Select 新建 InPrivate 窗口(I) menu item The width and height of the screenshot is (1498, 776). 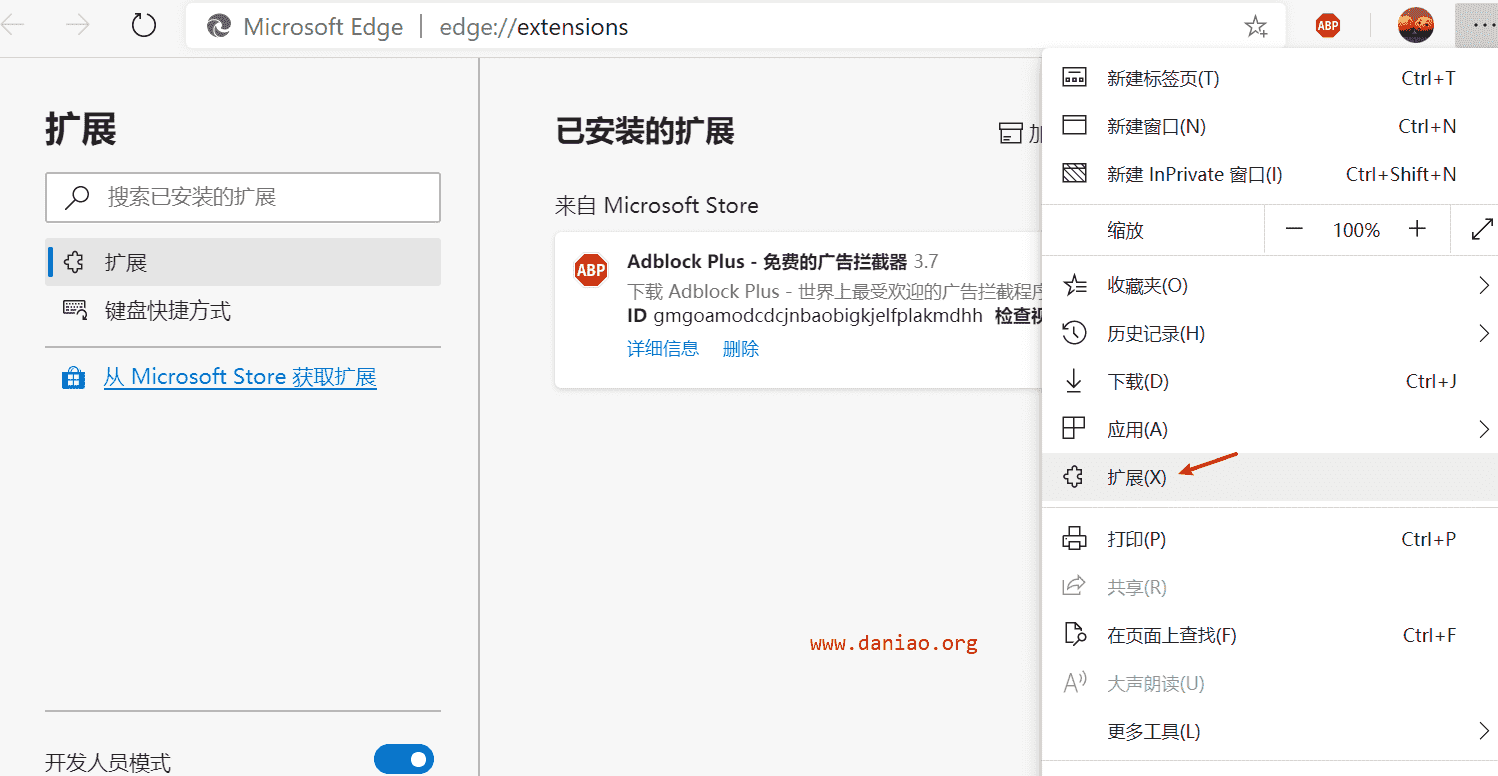(x=1270, y=174)
